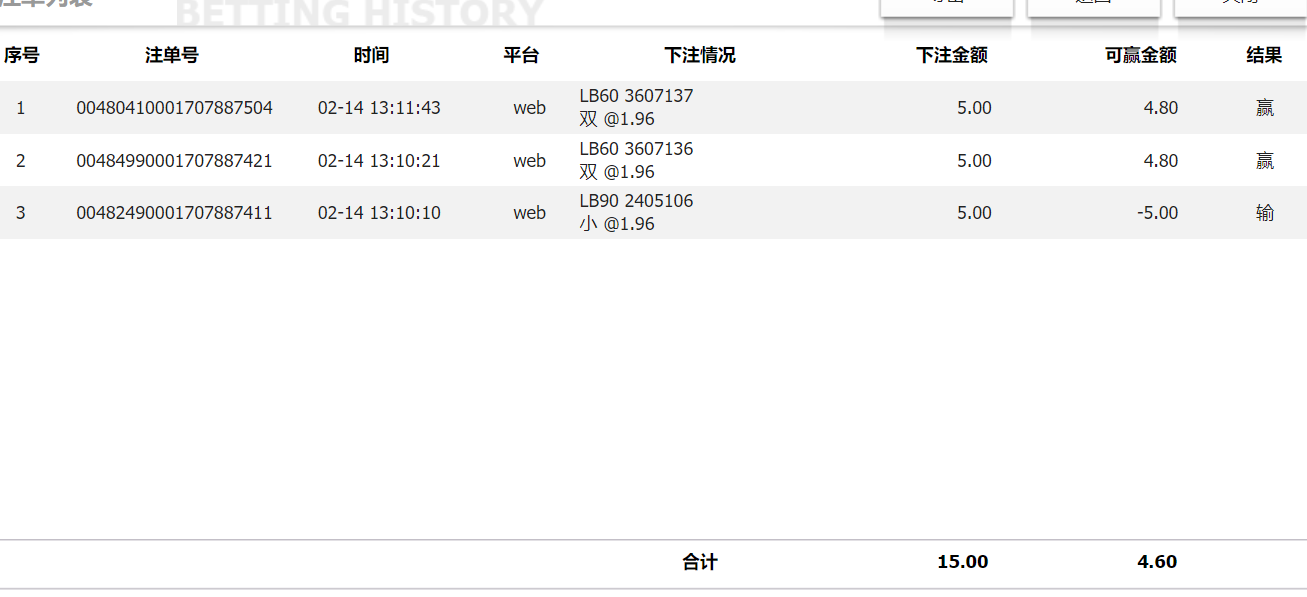The width and height of the screenshot is (1307, 597).
Task: Click the 结果 column header
Action: (x=1264, y=55)
